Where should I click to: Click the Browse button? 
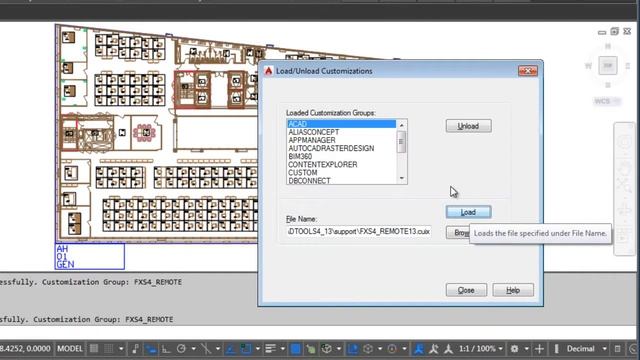[458, 233]
